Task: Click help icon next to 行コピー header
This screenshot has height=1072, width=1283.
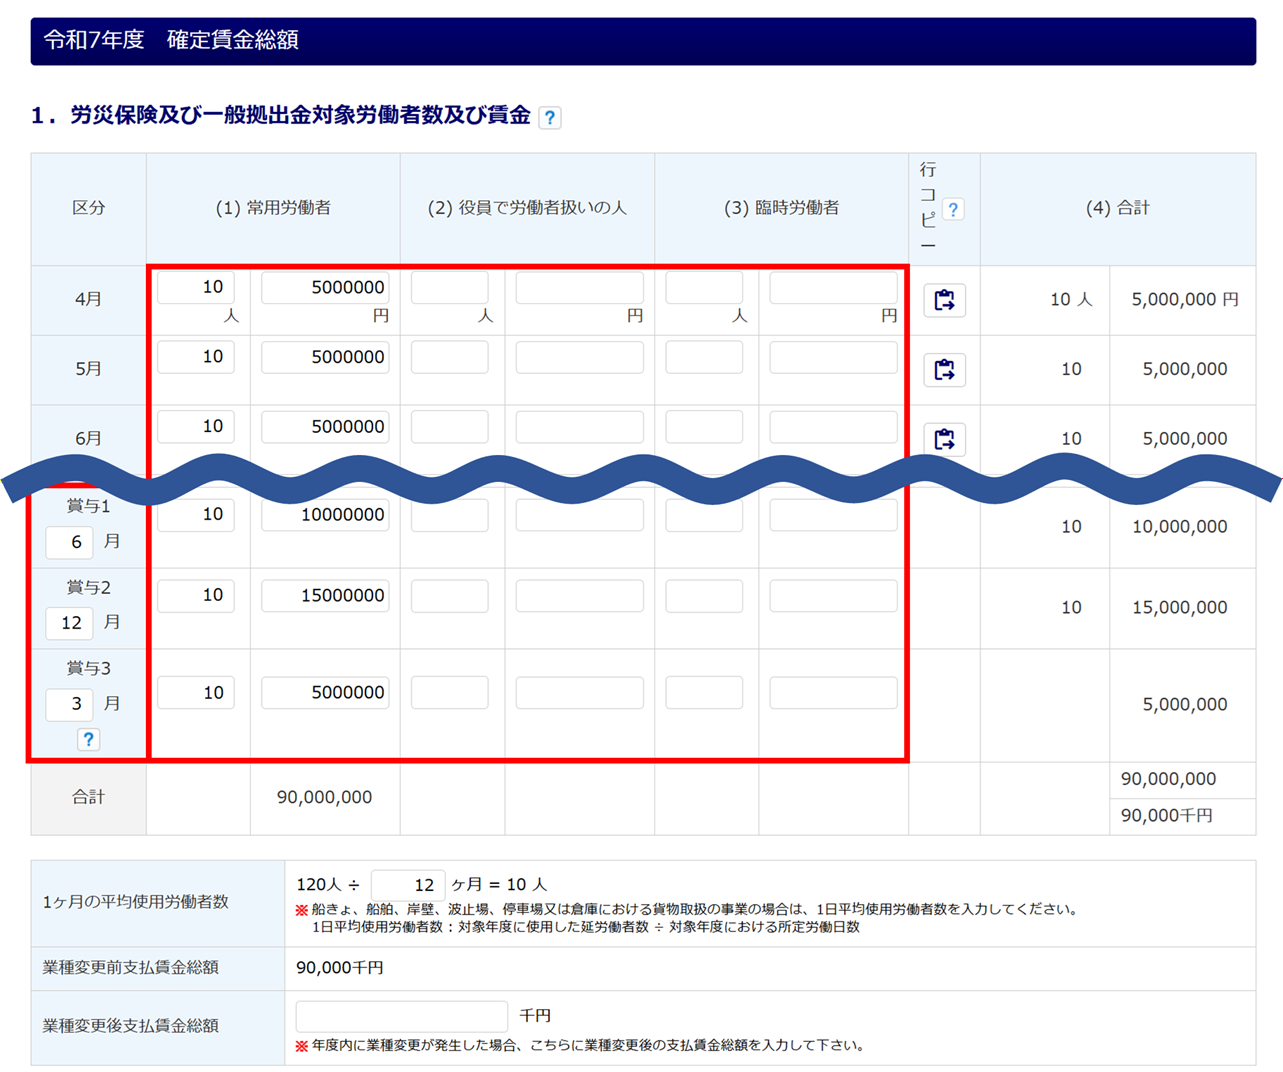Action: point(953,209)
